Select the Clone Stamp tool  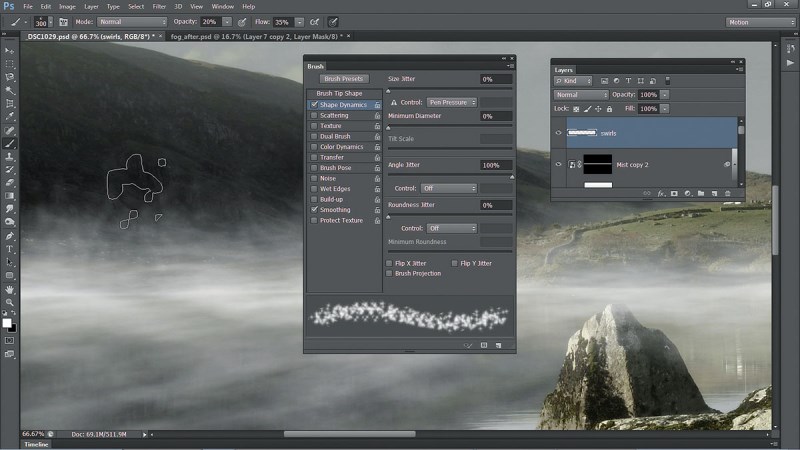[10, 157]
